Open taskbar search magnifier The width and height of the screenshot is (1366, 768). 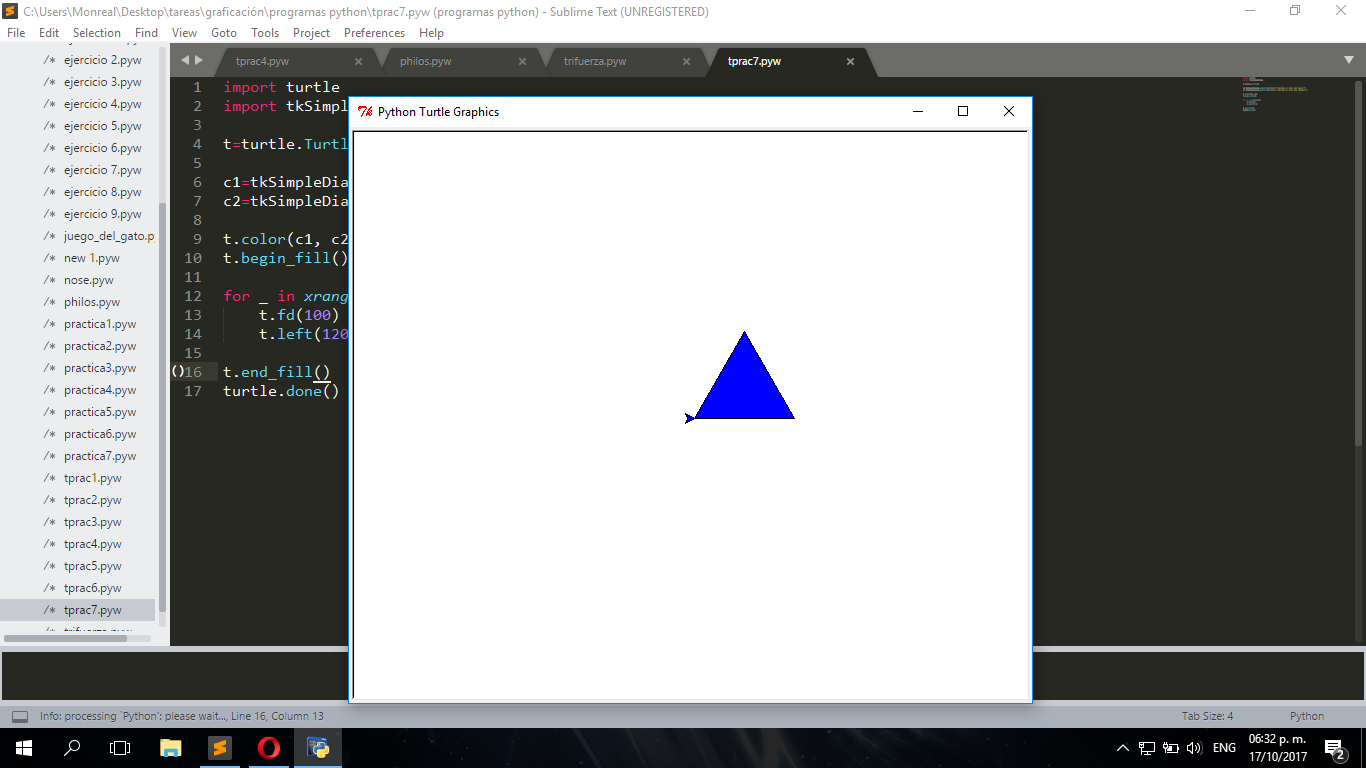[x=72, y=747]
